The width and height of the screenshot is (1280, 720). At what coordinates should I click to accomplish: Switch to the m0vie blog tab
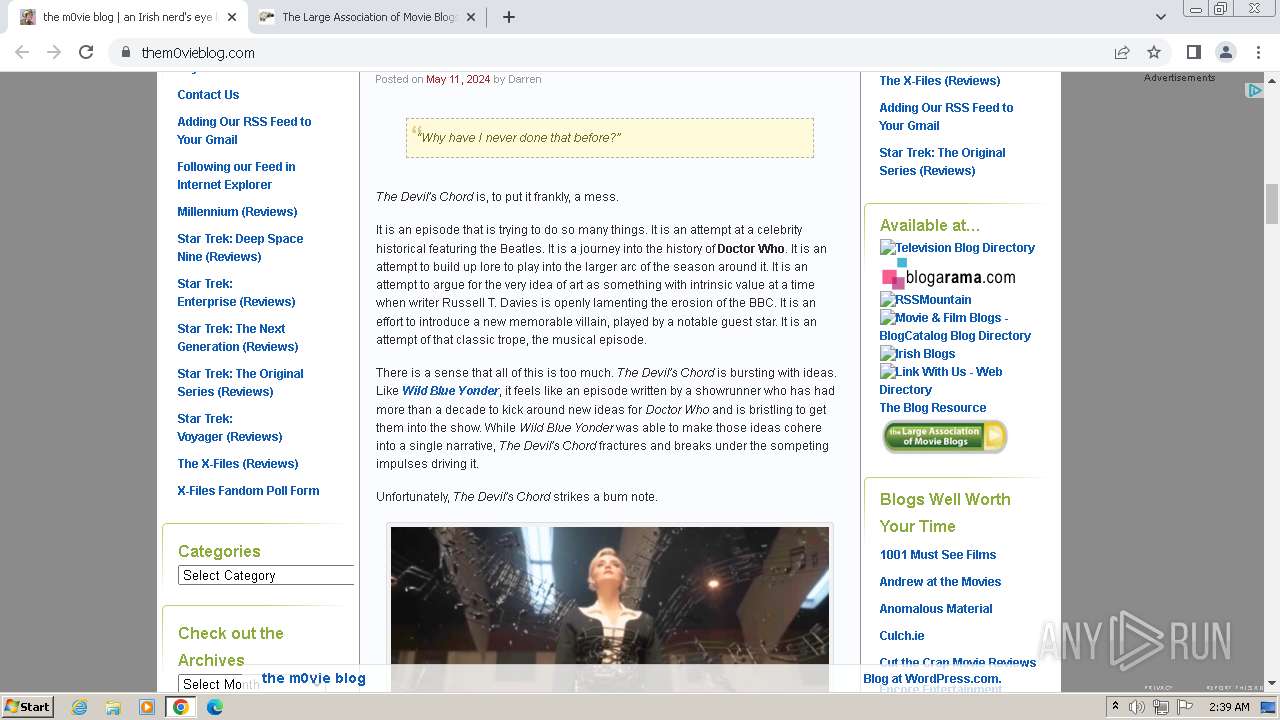pos(128,17)
